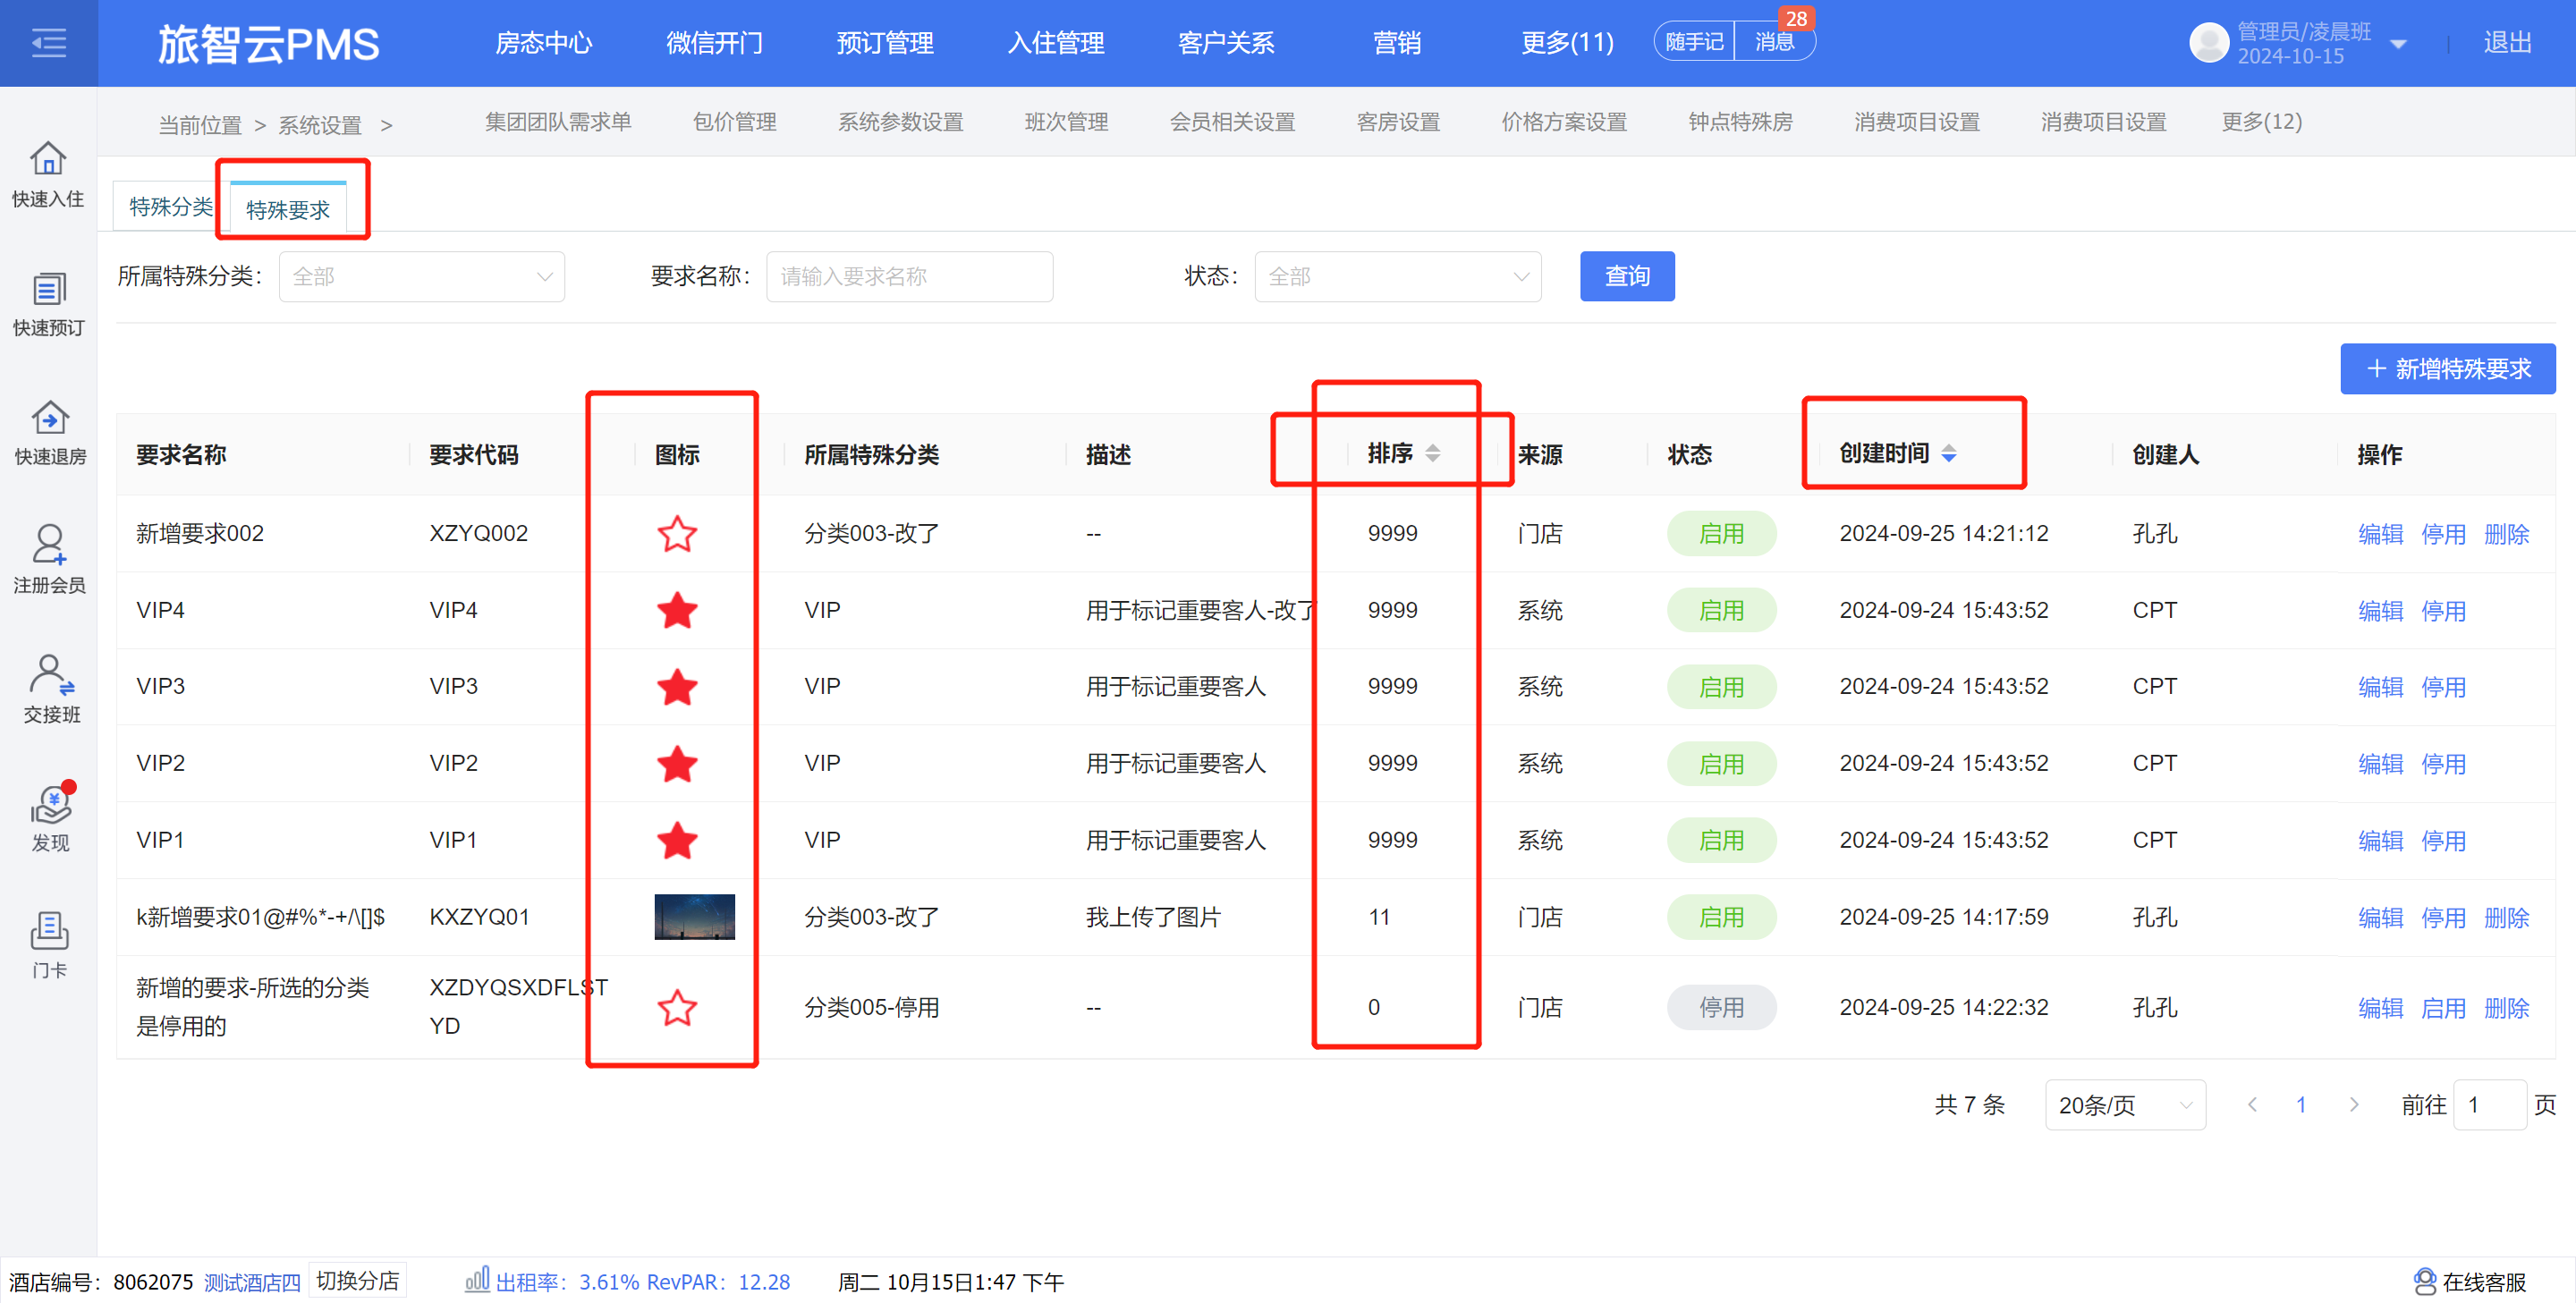
Task: Sort table by 创建时间 column arrows
Action: pyautogui.click(x=1948, y=454)
